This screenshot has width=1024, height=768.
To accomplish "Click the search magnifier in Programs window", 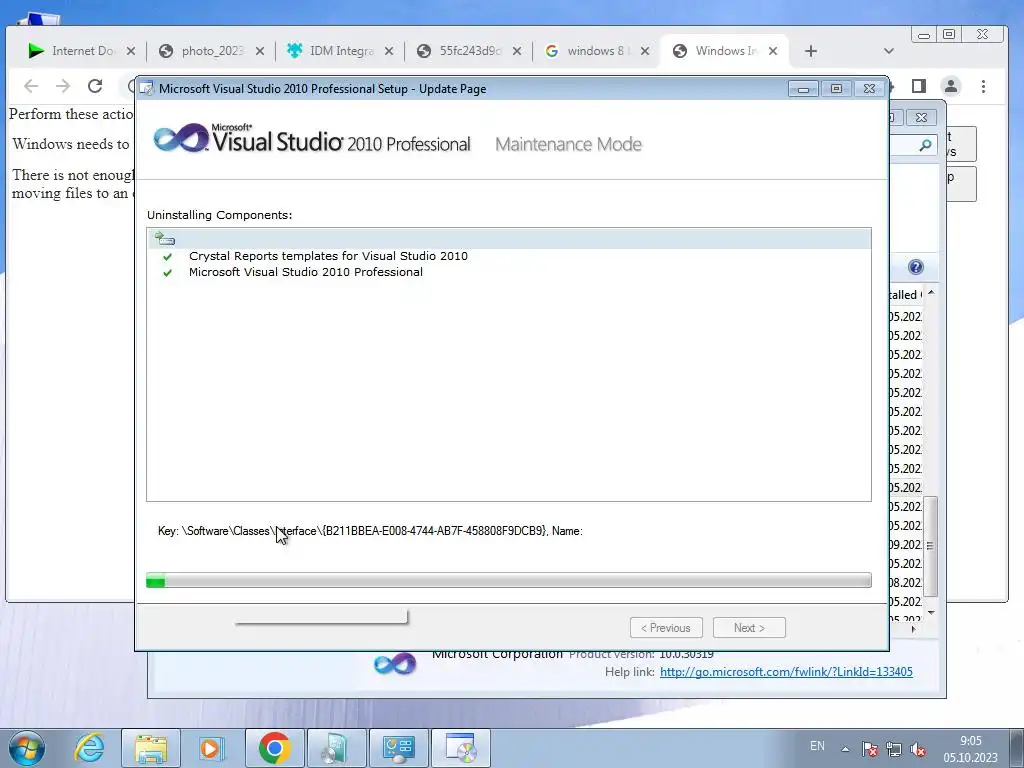I will (x=925, y=145).
